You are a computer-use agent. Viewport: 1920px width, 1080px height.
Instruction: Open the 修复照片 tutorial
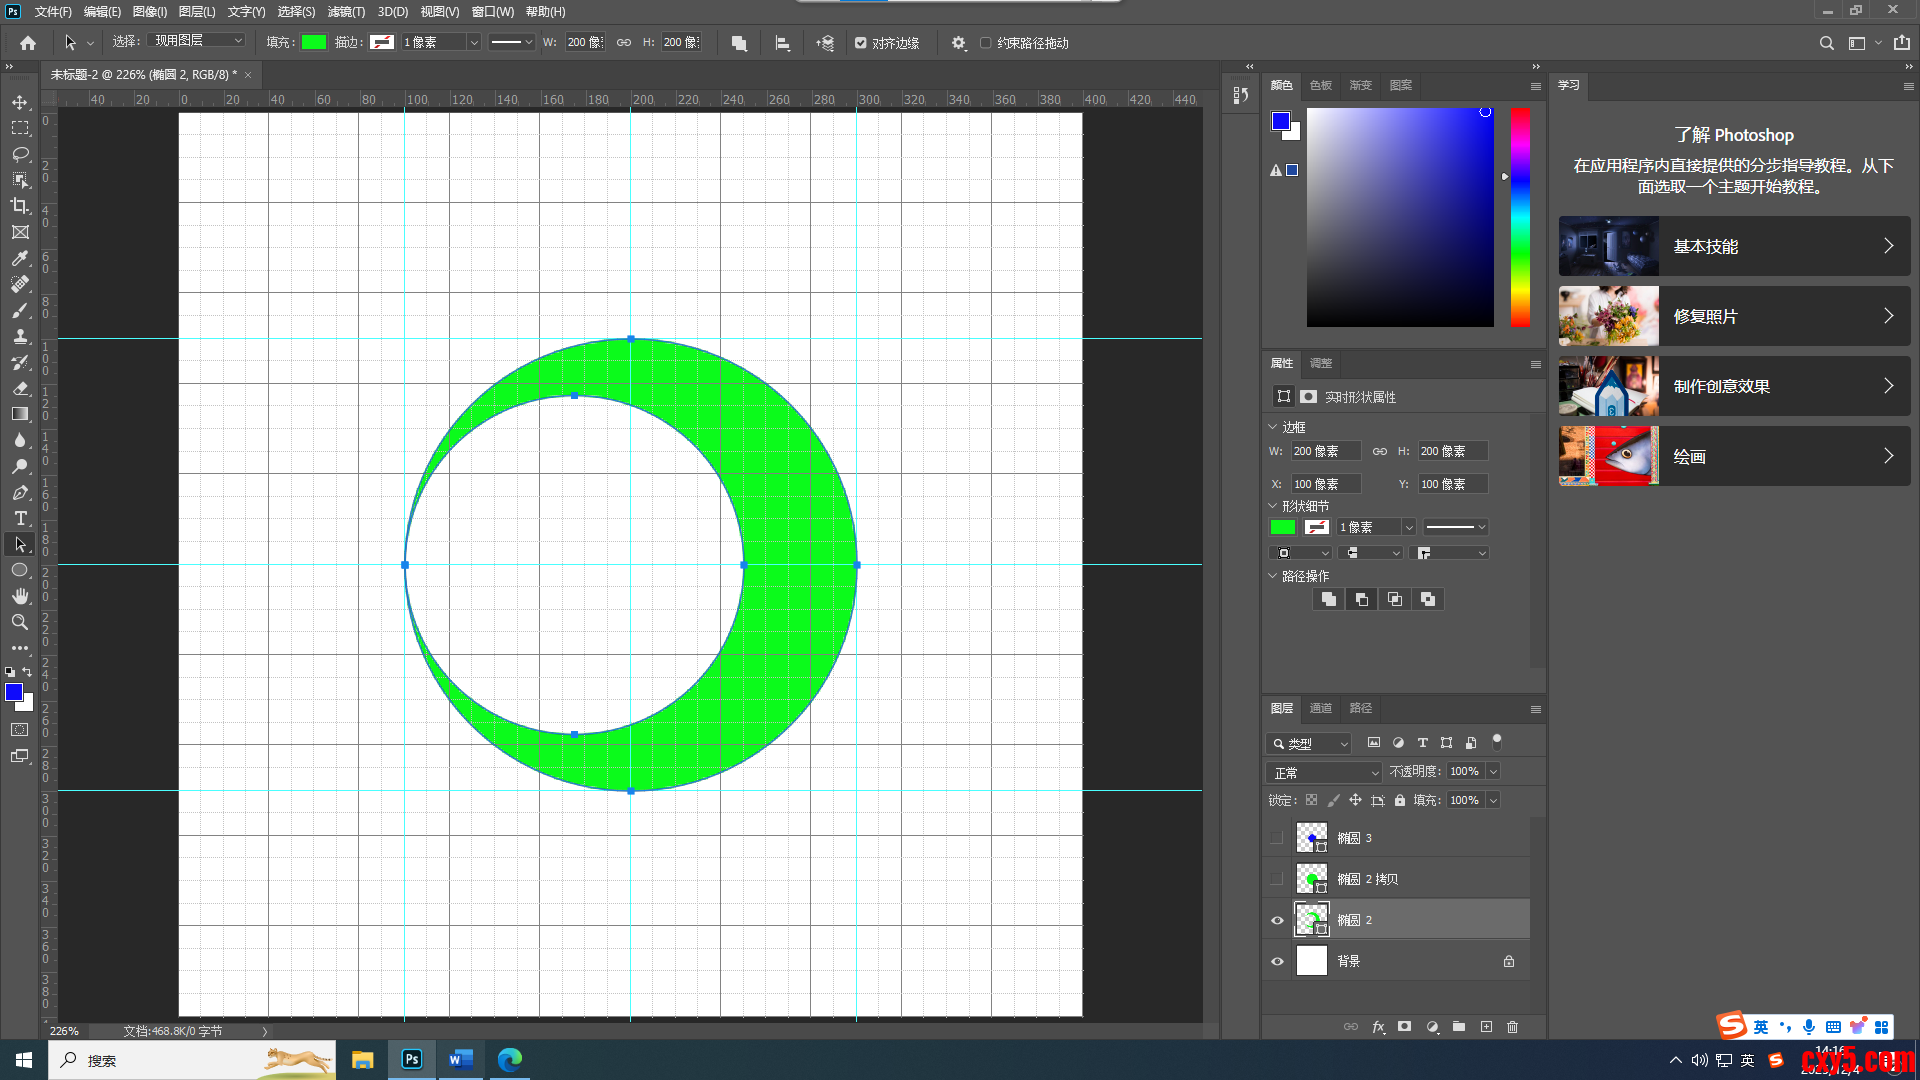click(x=1734, y=316)
